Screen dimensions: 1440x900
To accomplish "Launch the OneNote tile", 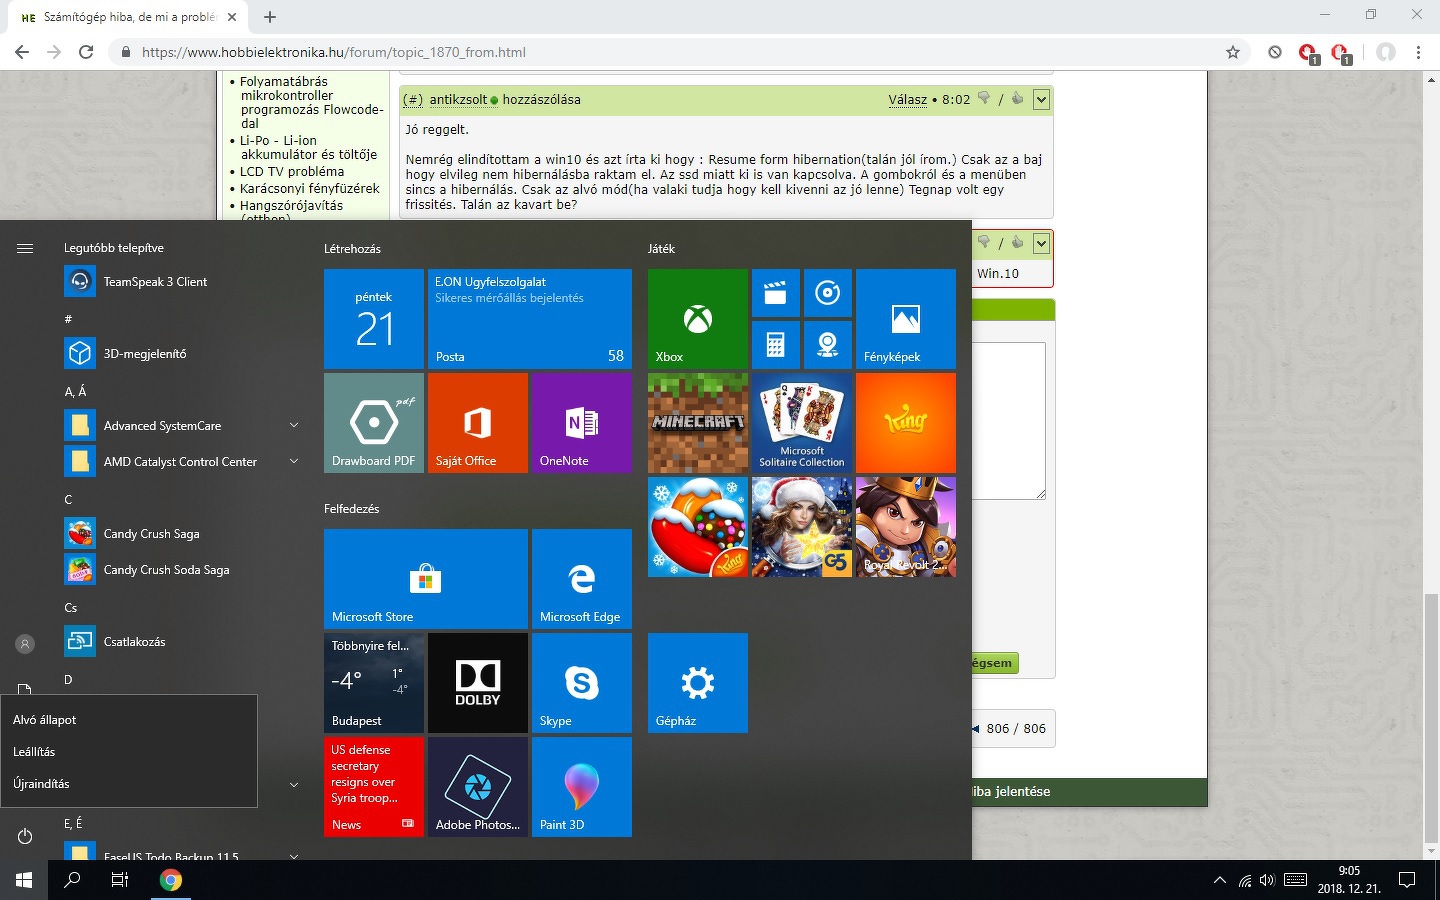I will pos(582,423).
